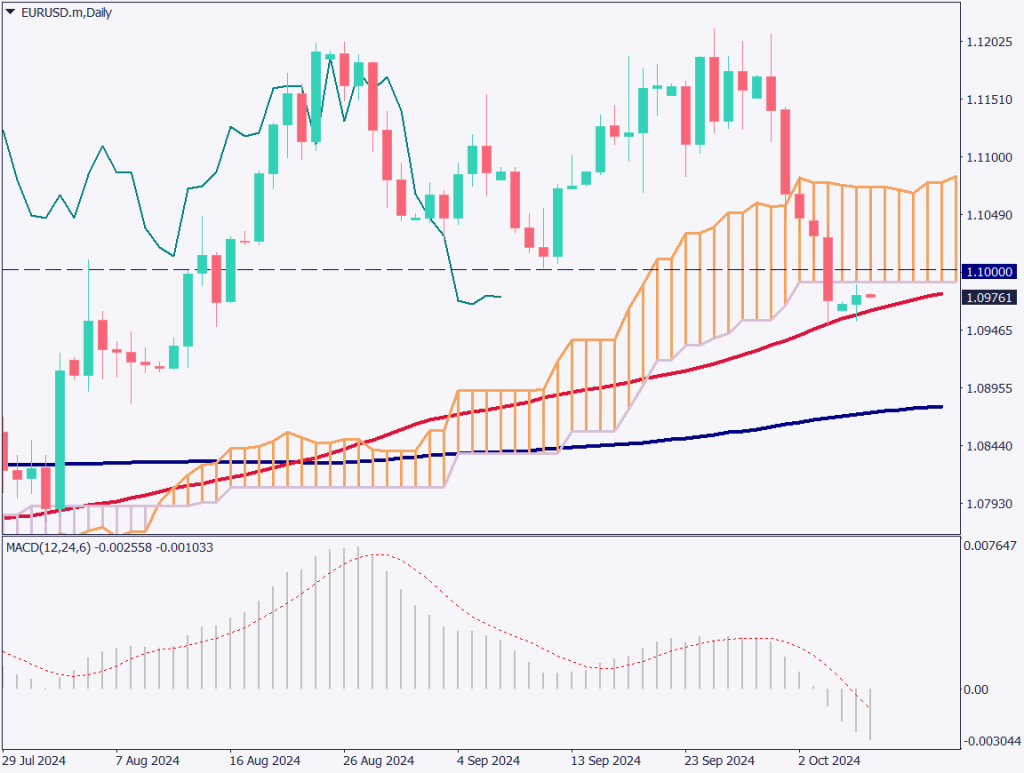Image resolution: width=1024 pixels, height=773 pixels.
Task: Open the chart menu triangle beside EURUSD.m
Action: pyautogui.click(x=10, y=10)
